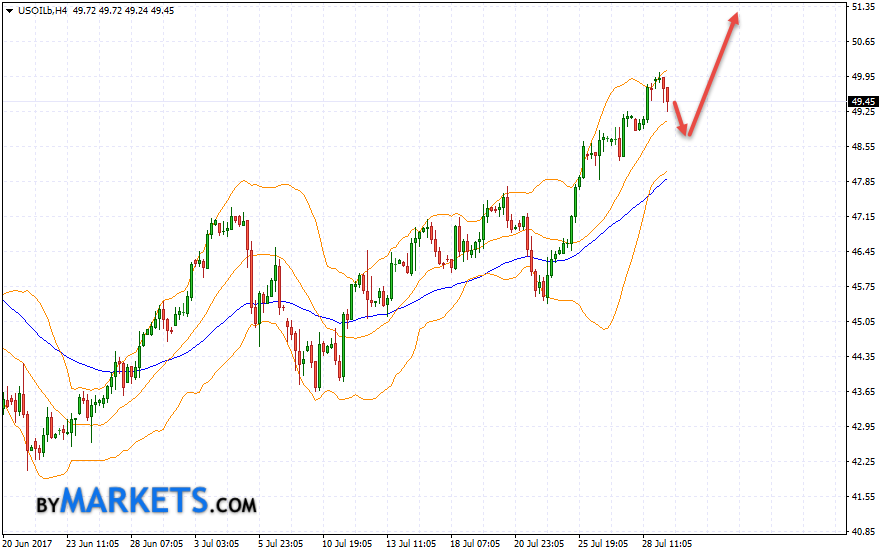This screenshot has height=555, width=886.
Task: Click the 45.05 price axis label
Action: click(861, 322)
